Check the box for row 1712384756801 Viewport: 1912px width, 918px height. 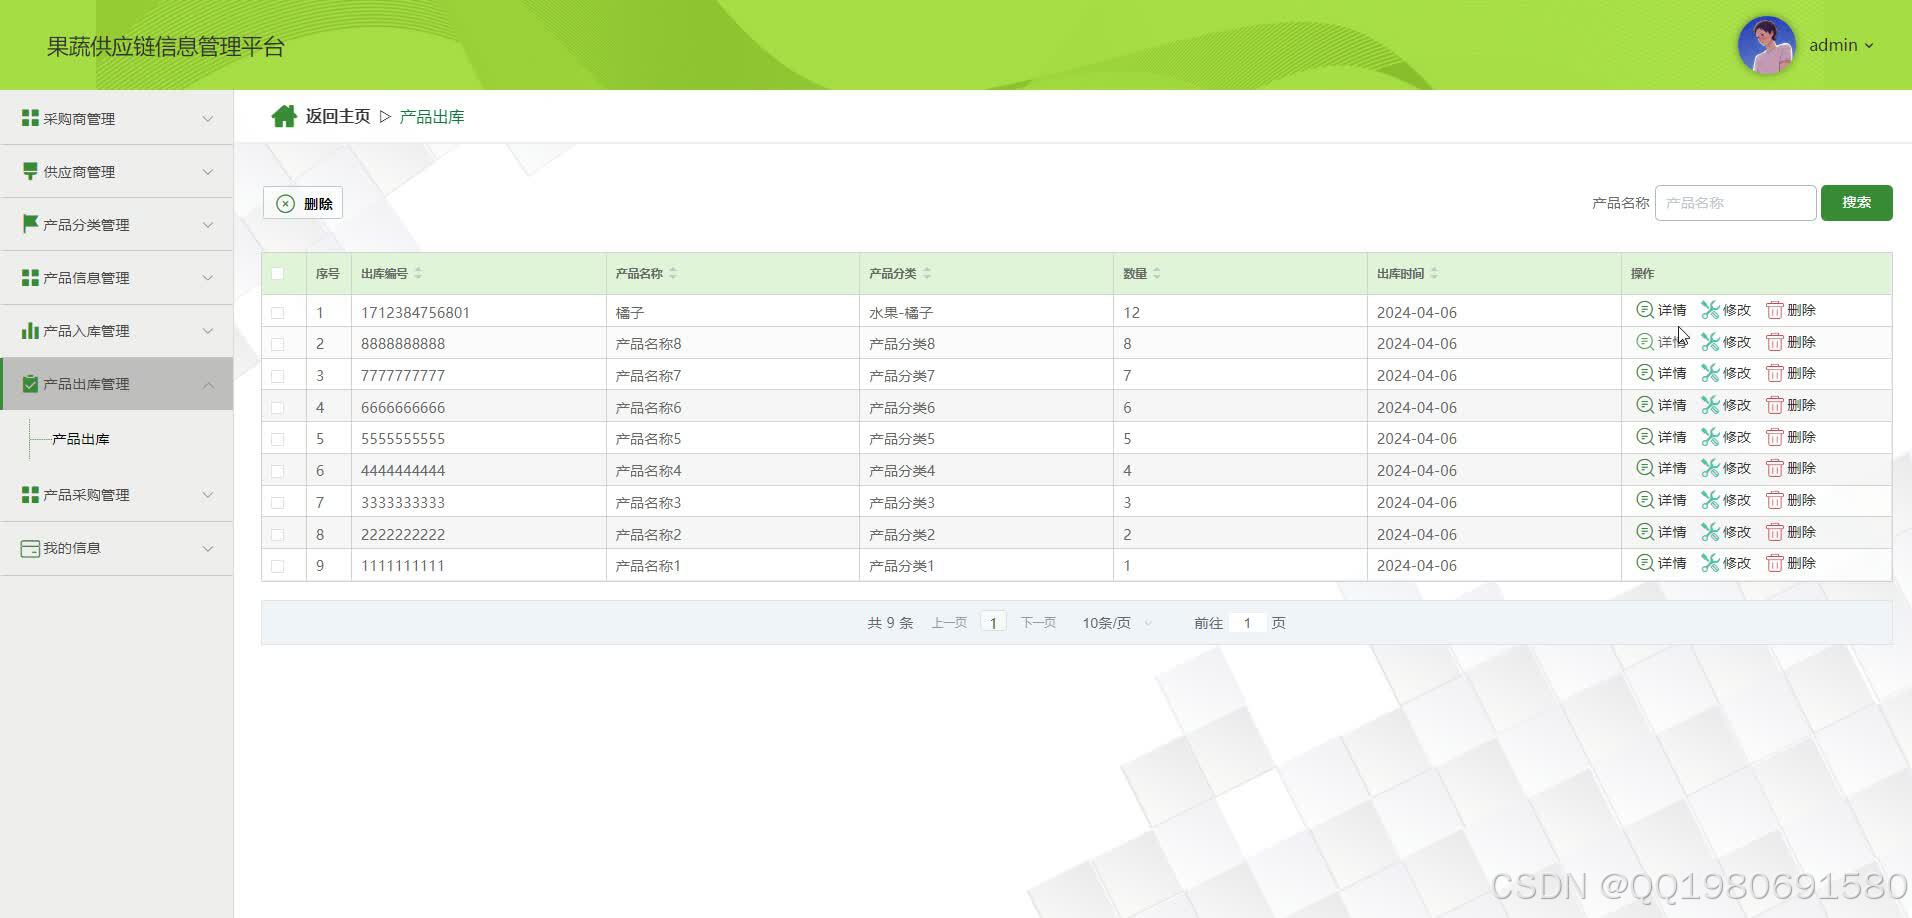click(x=278, y=312)
